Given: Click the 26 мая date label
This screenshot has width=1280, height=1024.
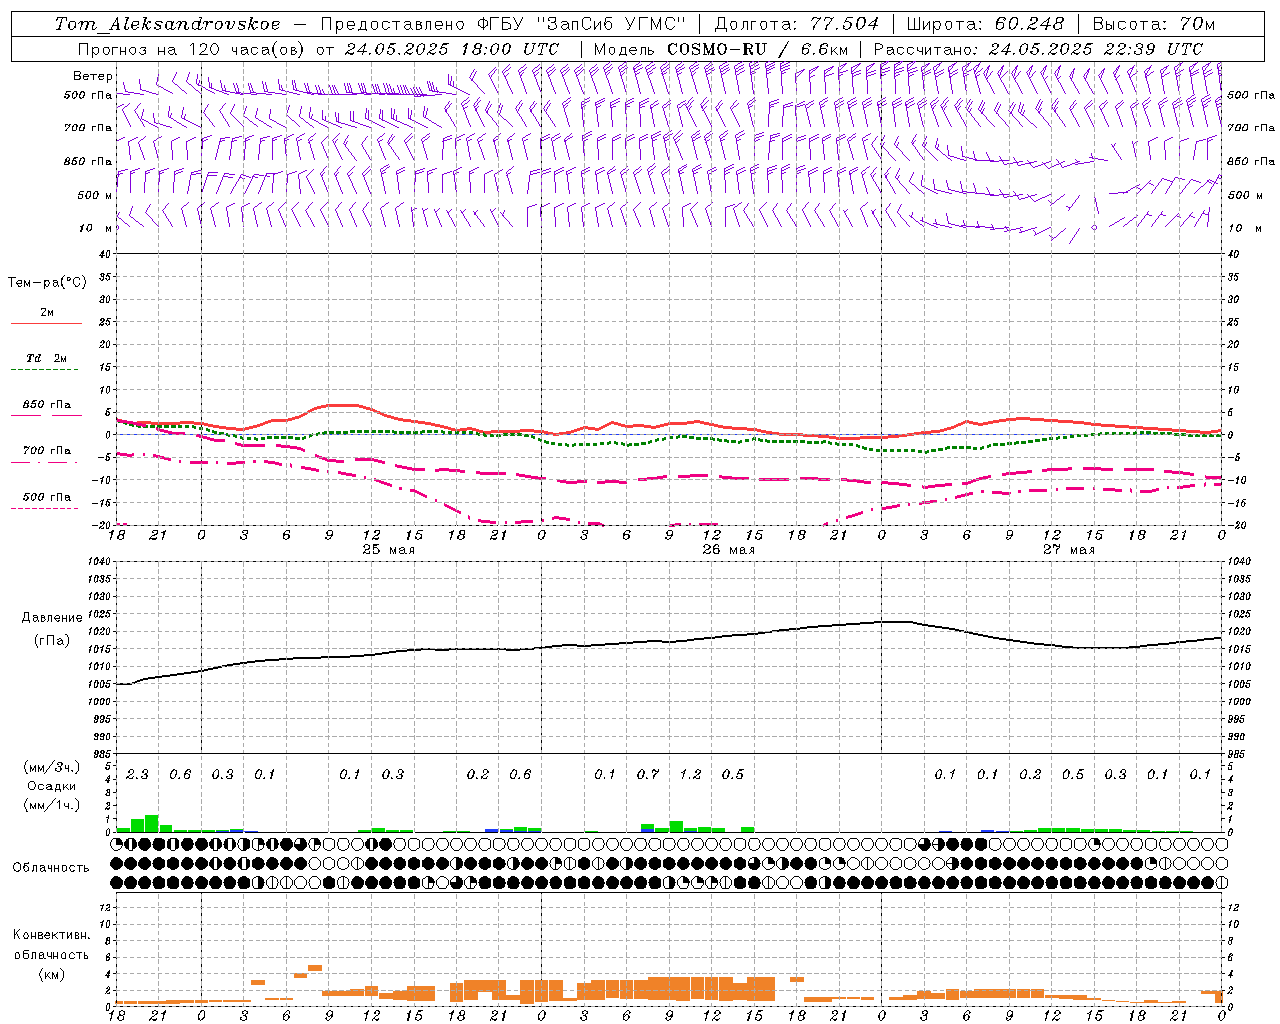Looking at the screenshot, I should pyautogui.click(x=728, y=550).
